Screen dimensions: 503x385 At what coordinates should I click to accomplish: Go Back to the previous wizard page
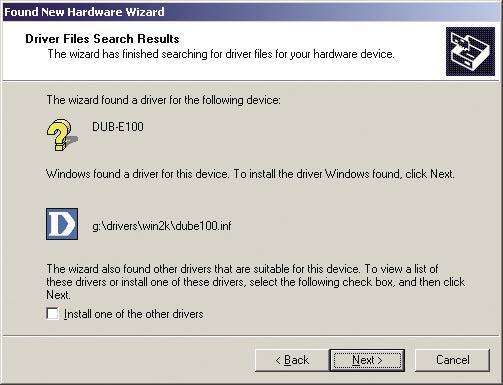(292, 360)
